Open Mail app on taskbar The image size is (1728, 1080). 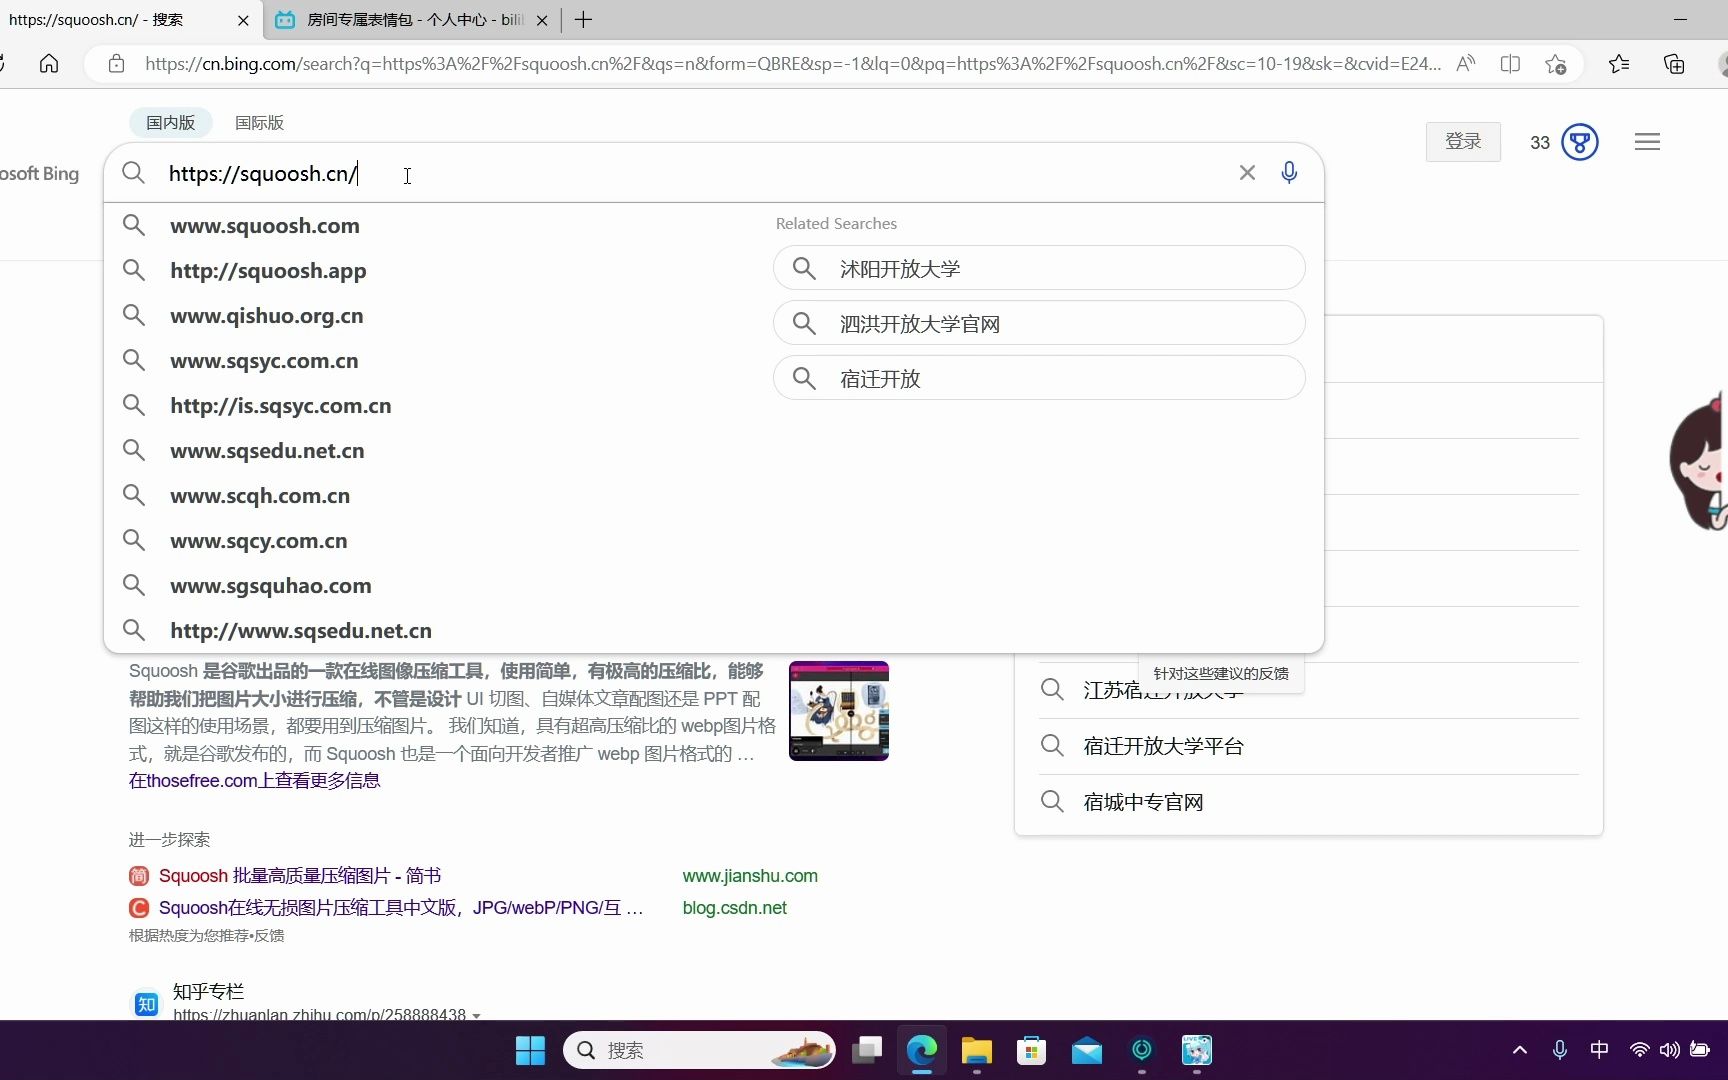pos(1087,1050)
